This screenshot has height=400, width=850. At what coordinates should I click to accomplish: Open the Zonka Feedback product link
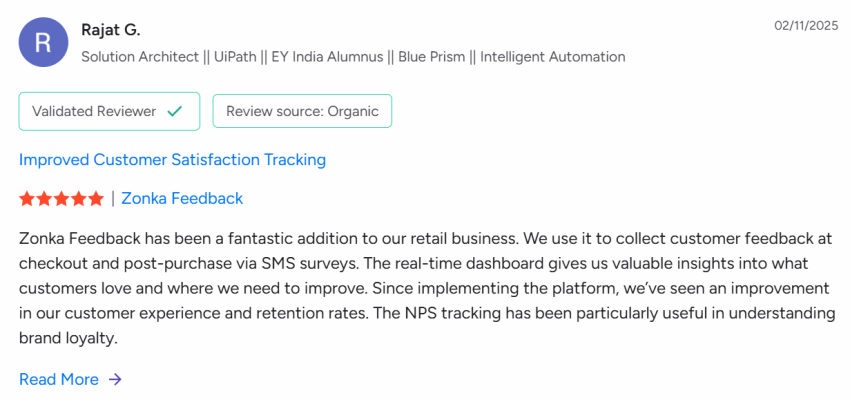click(182, 198)
